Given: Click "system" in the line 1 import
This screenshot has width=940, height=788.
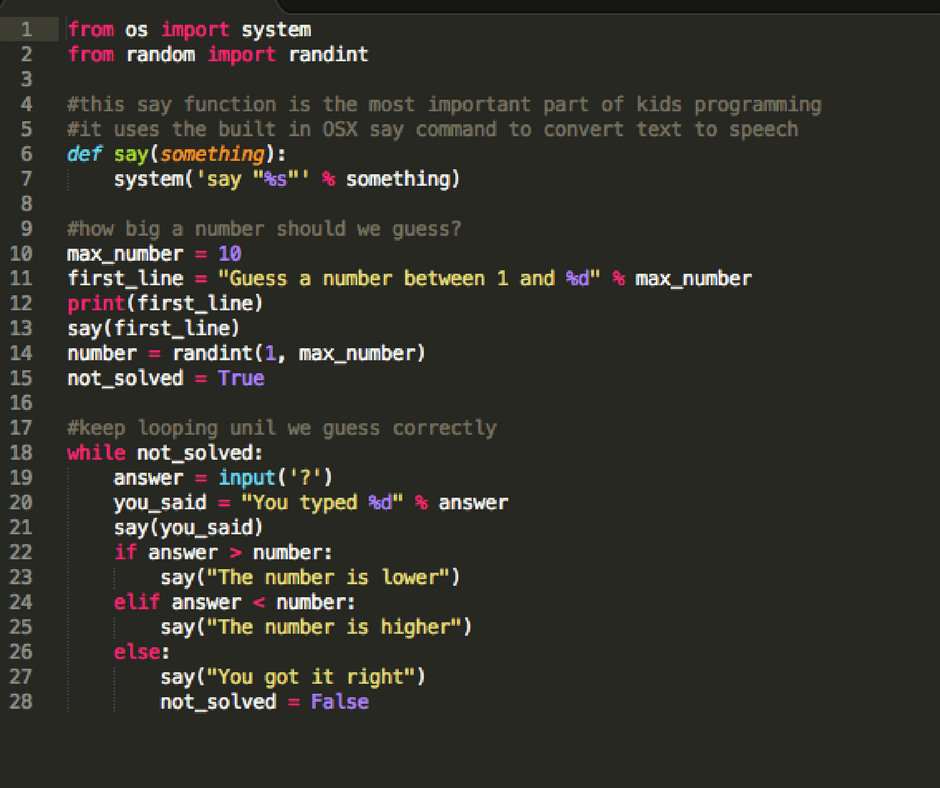Looking at the screenshot, I should click(276, 29).
